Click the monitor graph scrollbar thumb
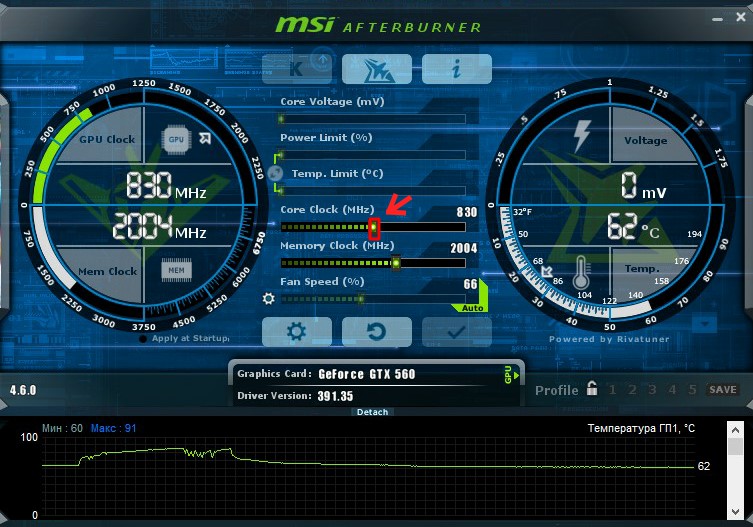The width and height of the screenshot is (753, 527). coord(735,446)
